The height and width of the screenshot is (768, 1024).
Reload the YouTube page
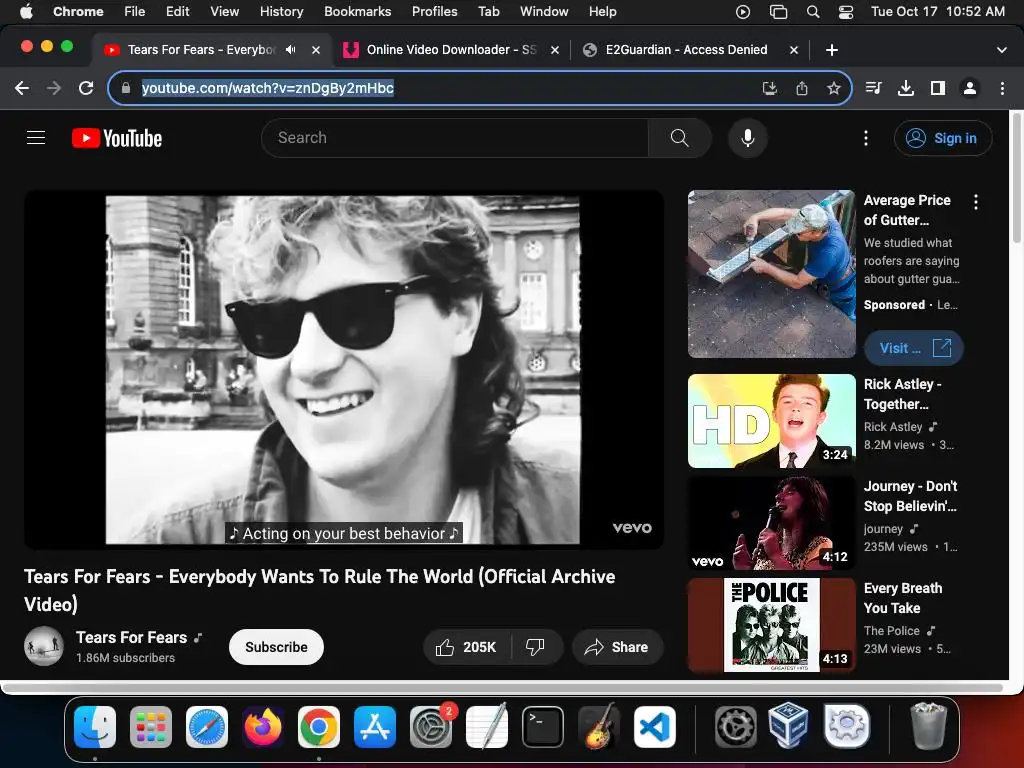pos(86,88)
